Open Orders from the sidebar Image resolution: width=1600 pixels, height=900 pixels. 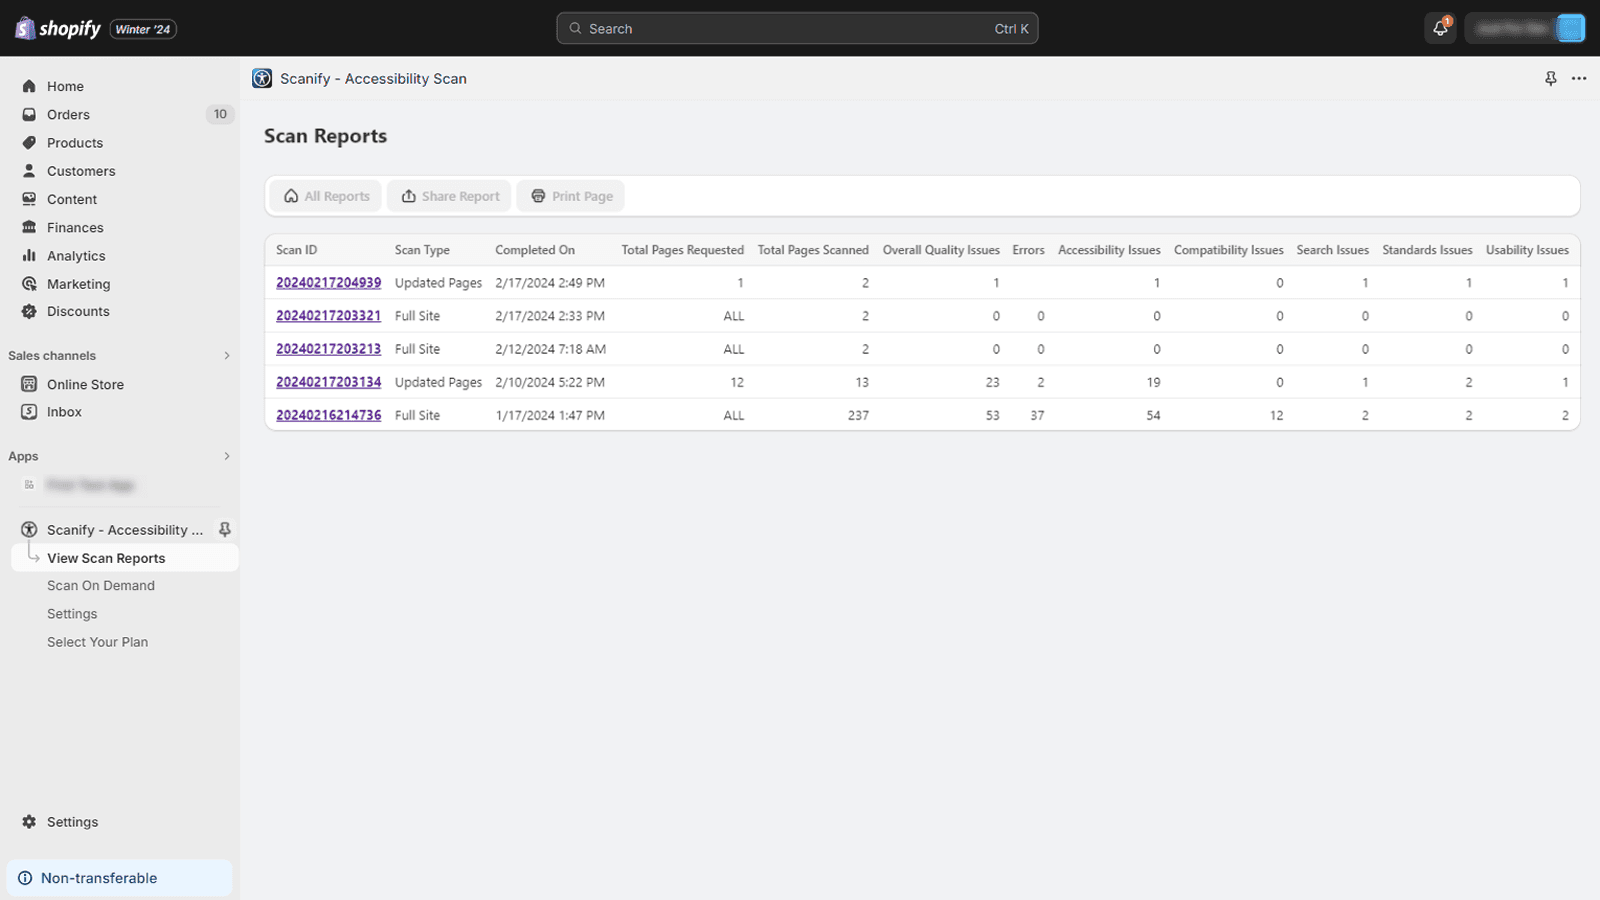[x=68, y=115]
